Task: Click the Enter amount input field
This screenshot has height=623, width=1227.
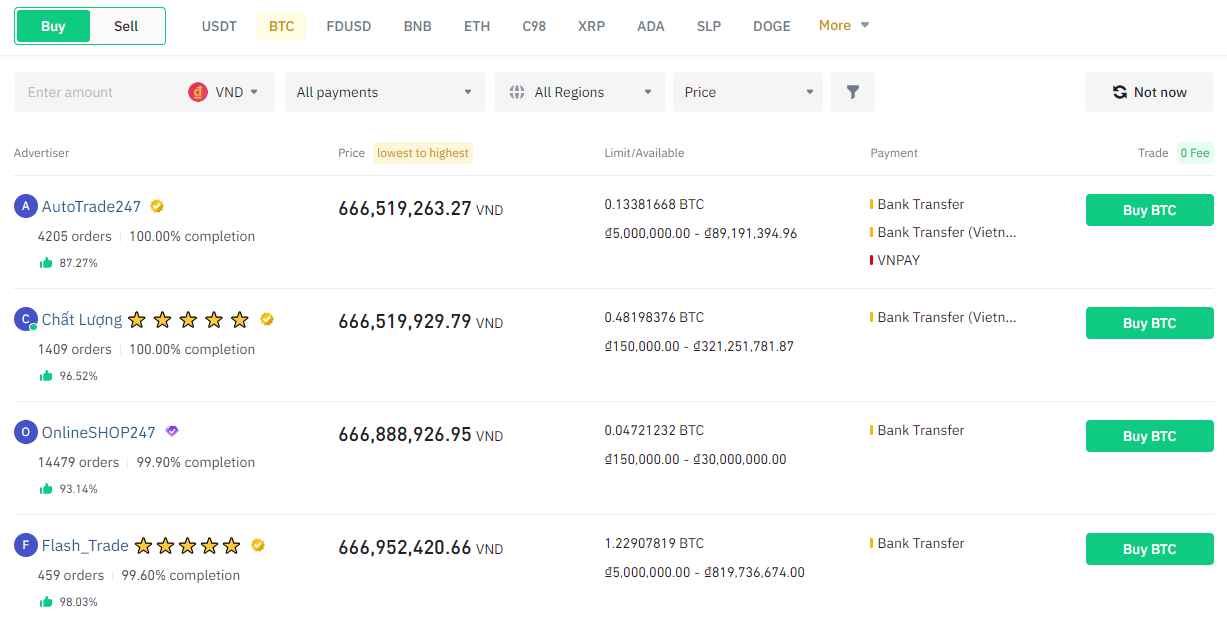Action: (100, 92)
